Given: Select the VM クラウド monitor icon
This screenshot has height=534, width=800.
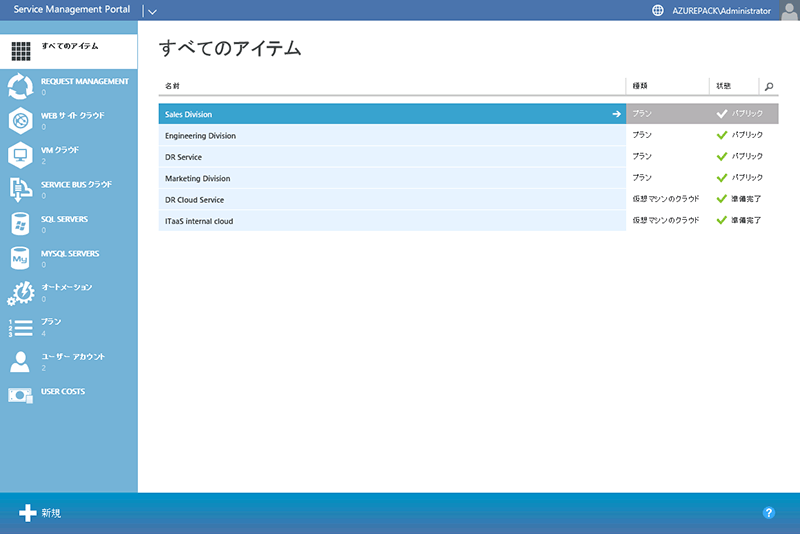Looking at the screenshot, I should (21, 155).
